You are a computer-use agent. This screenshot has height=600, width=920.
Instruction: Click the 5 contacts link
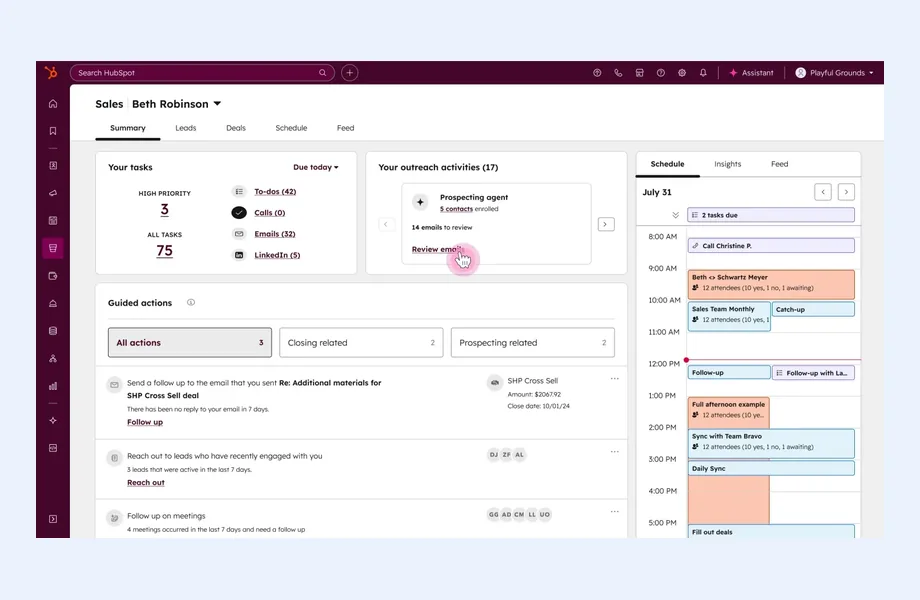pyautogui.click(x=456, y=209)
